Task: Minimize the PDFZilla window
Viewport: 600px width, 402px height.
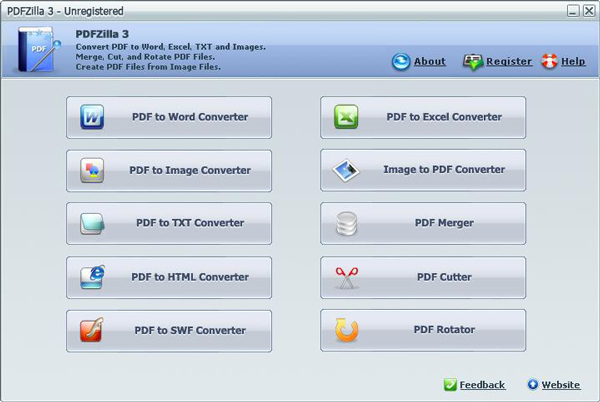Action: 573,11
